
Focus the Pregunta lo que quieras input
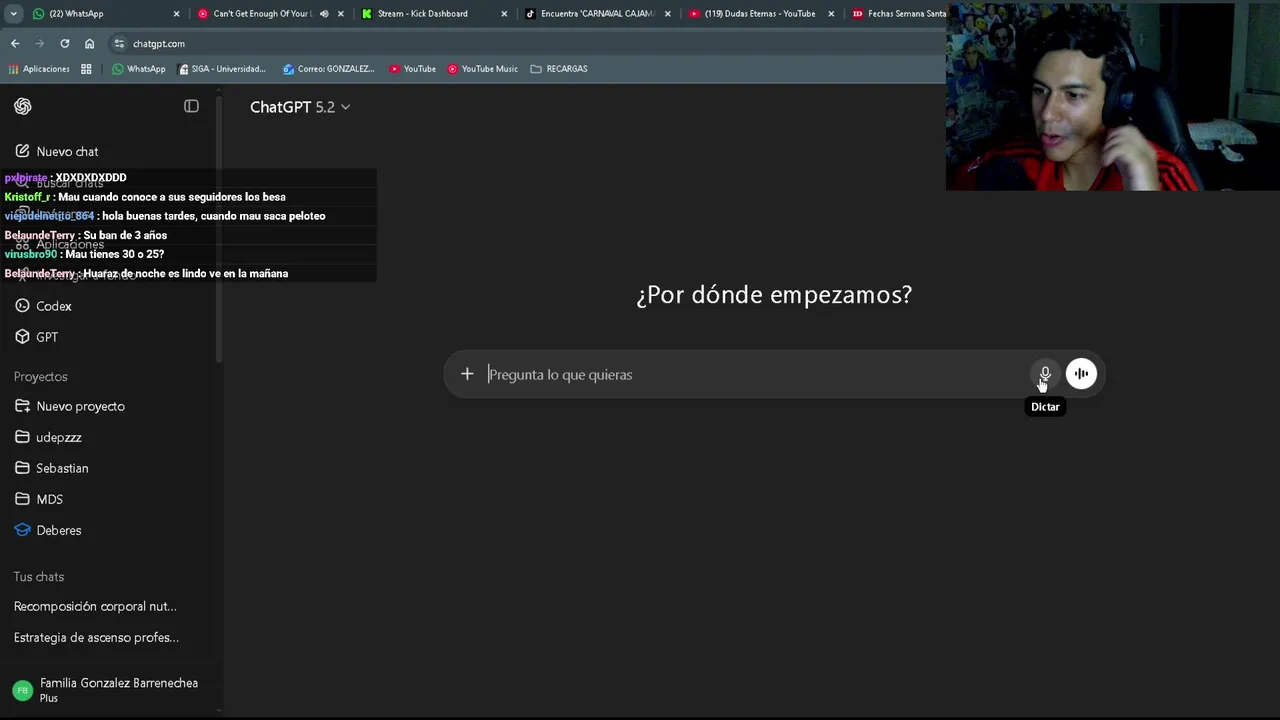point(755,375)
